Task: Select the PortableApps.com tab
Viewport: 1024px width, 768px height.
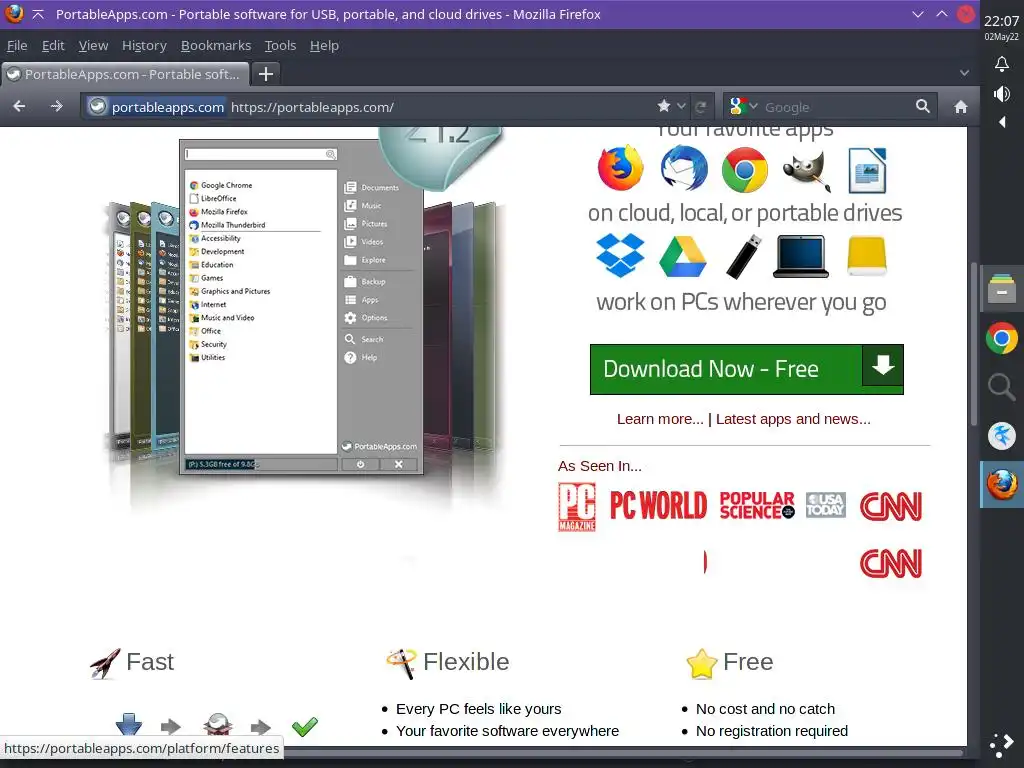Action: point(125,74)
